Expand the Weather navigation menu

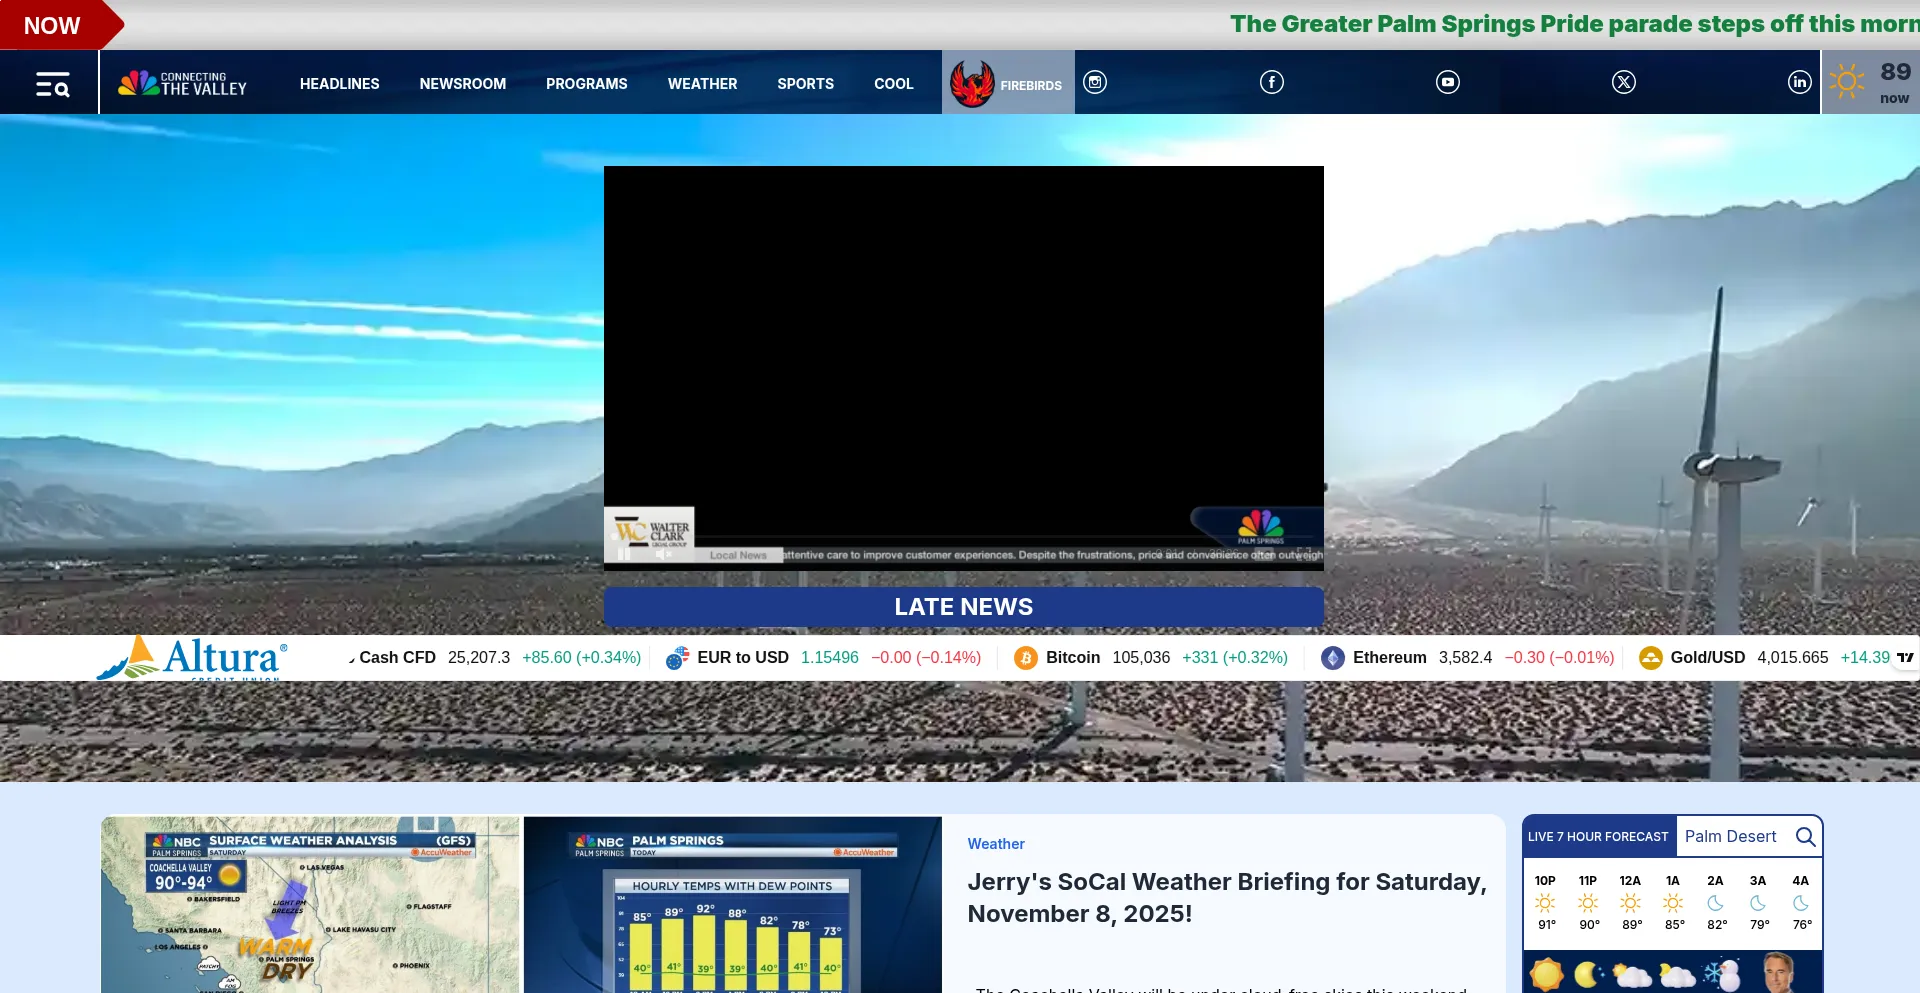702,84
